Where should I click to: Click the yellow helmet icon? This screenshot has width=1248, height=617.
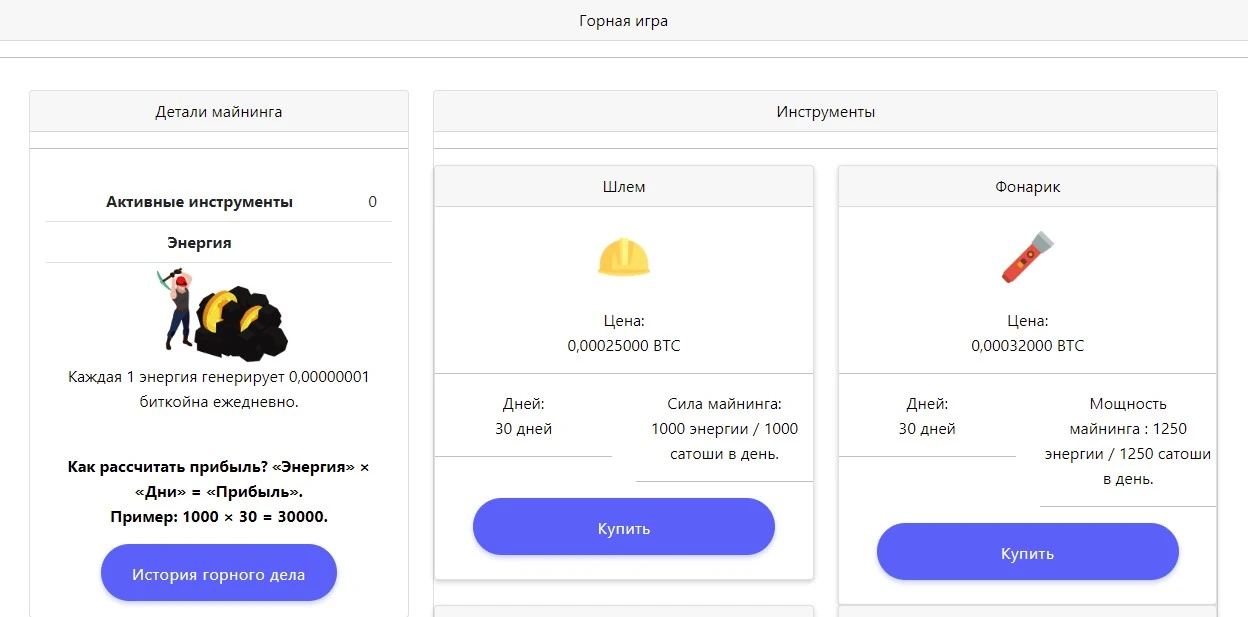tap(624, 257)
